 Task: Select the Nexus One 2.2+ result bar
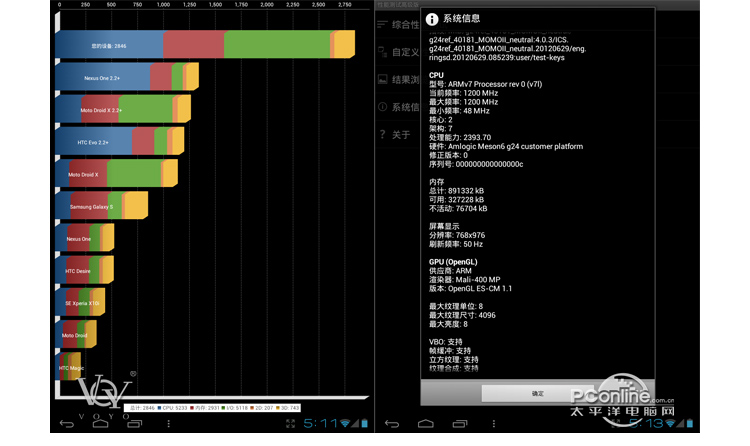[127, 77]
